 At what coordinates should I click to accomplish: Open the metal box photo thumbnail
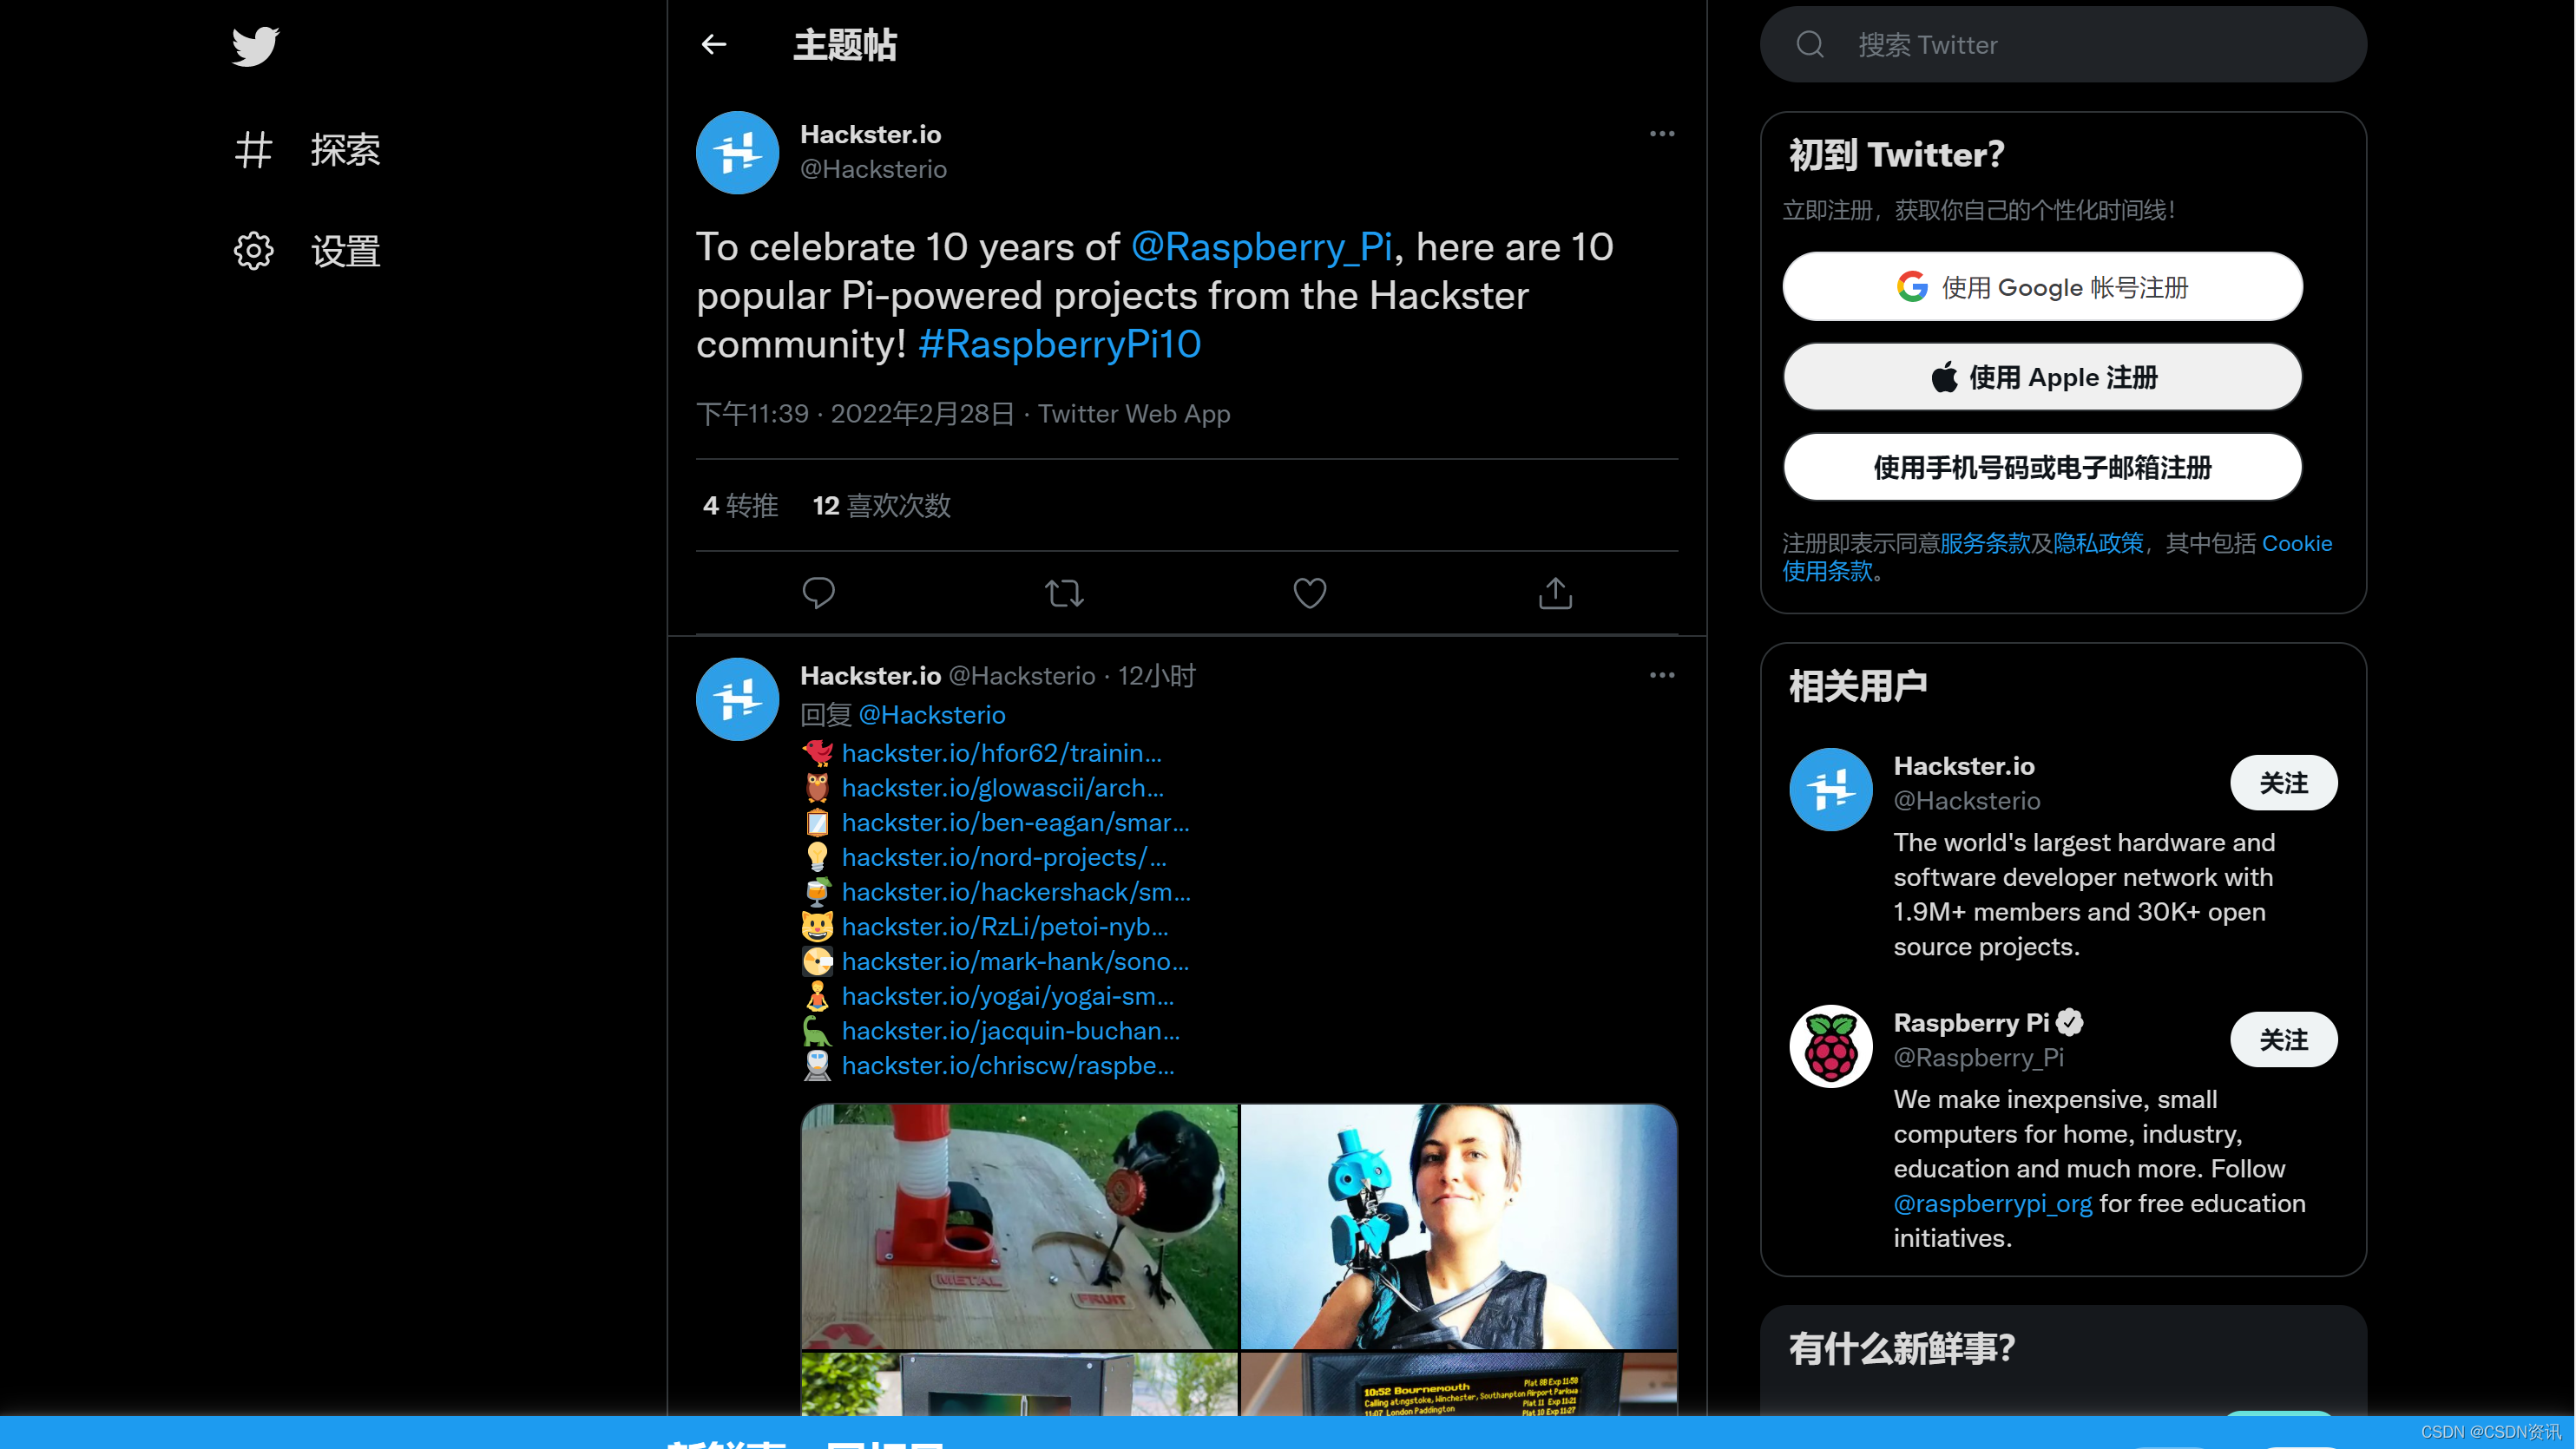[x=1019, y=1384]
